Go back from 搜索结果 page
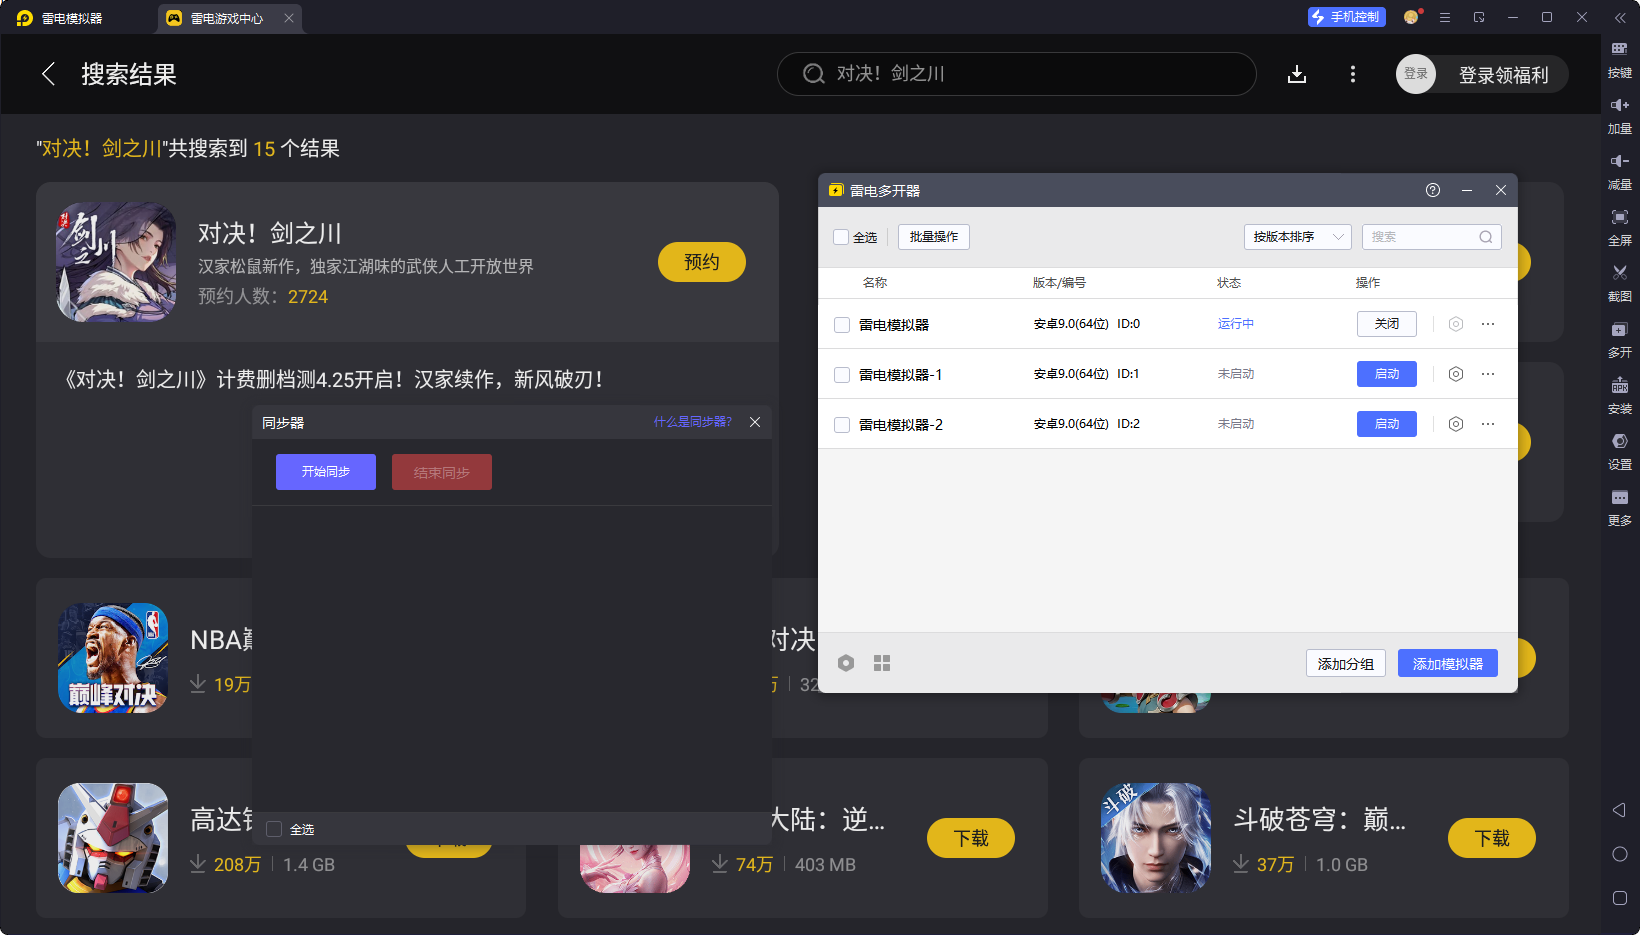This screenshot has height=935, width=1640. coord(48,74)
